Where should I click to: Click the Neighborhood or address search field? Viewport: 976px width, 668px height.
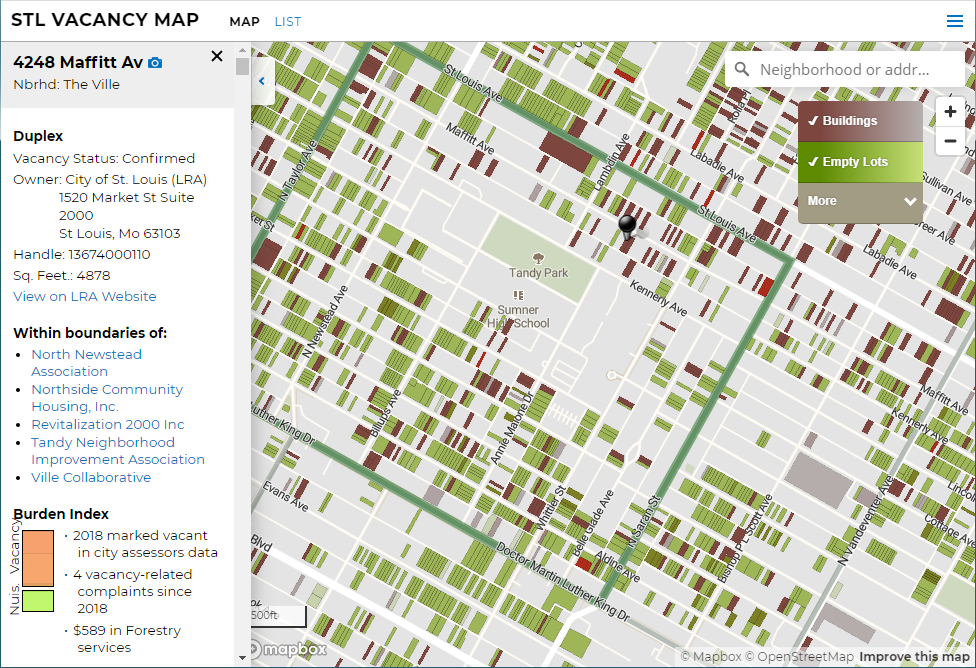(x=844, y=69)
